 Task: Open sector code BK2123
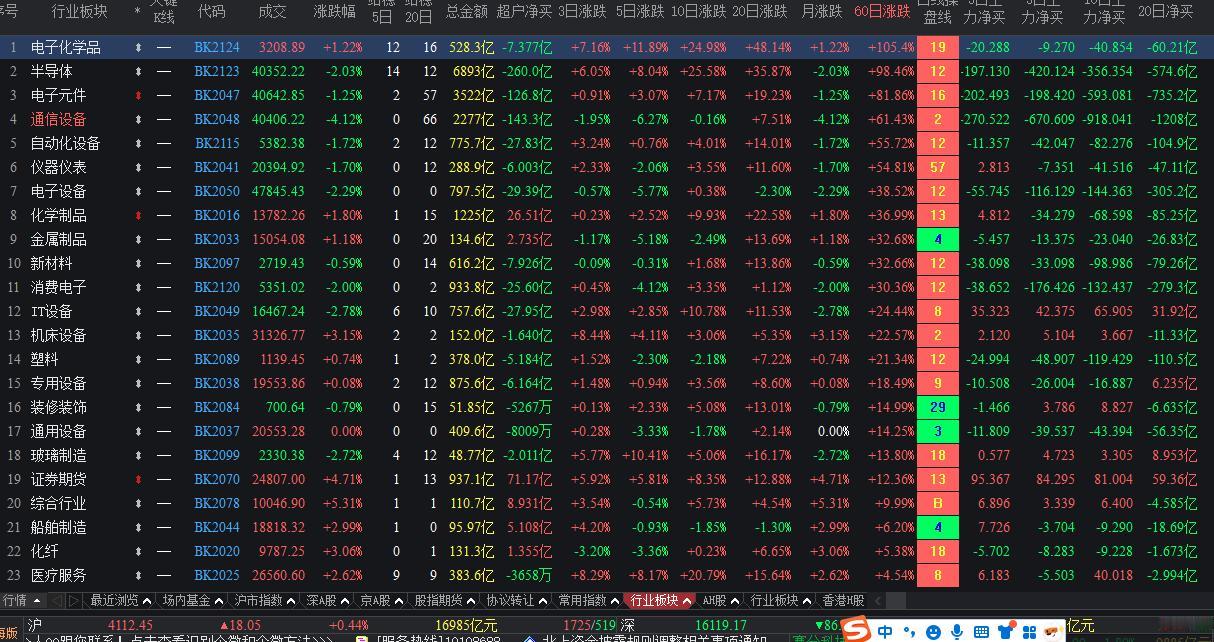point(217,71)
